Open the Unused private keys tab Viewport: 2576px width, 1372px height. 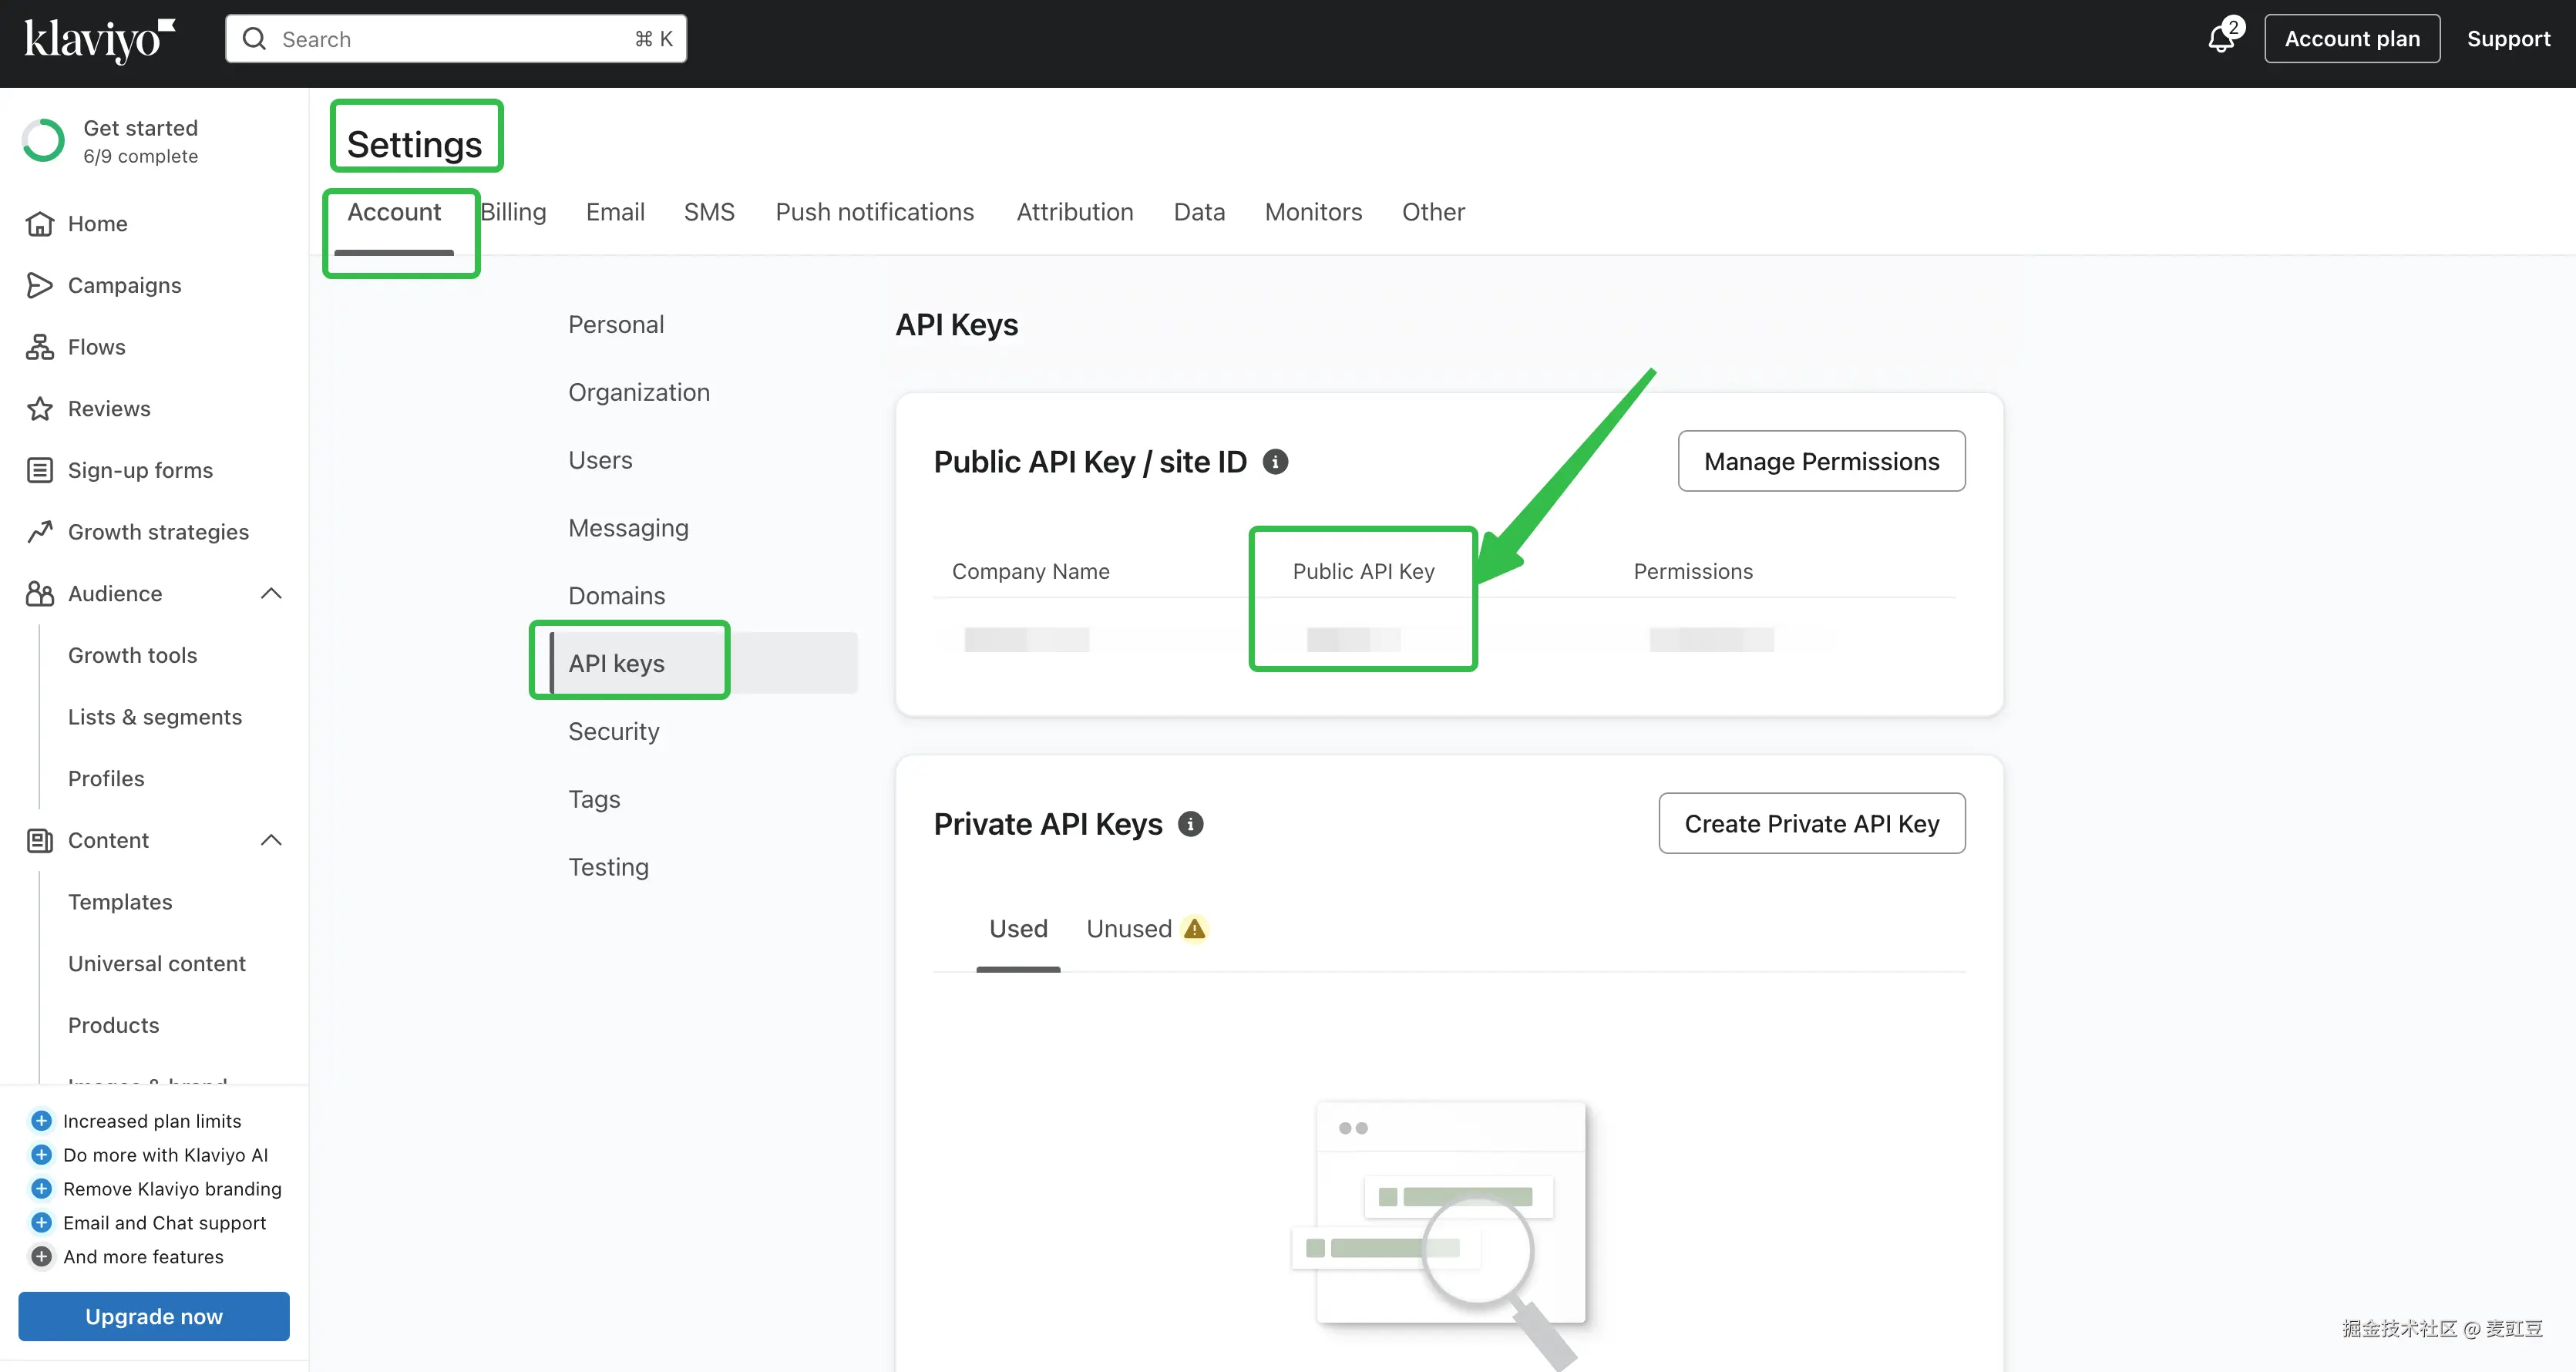1129,929
